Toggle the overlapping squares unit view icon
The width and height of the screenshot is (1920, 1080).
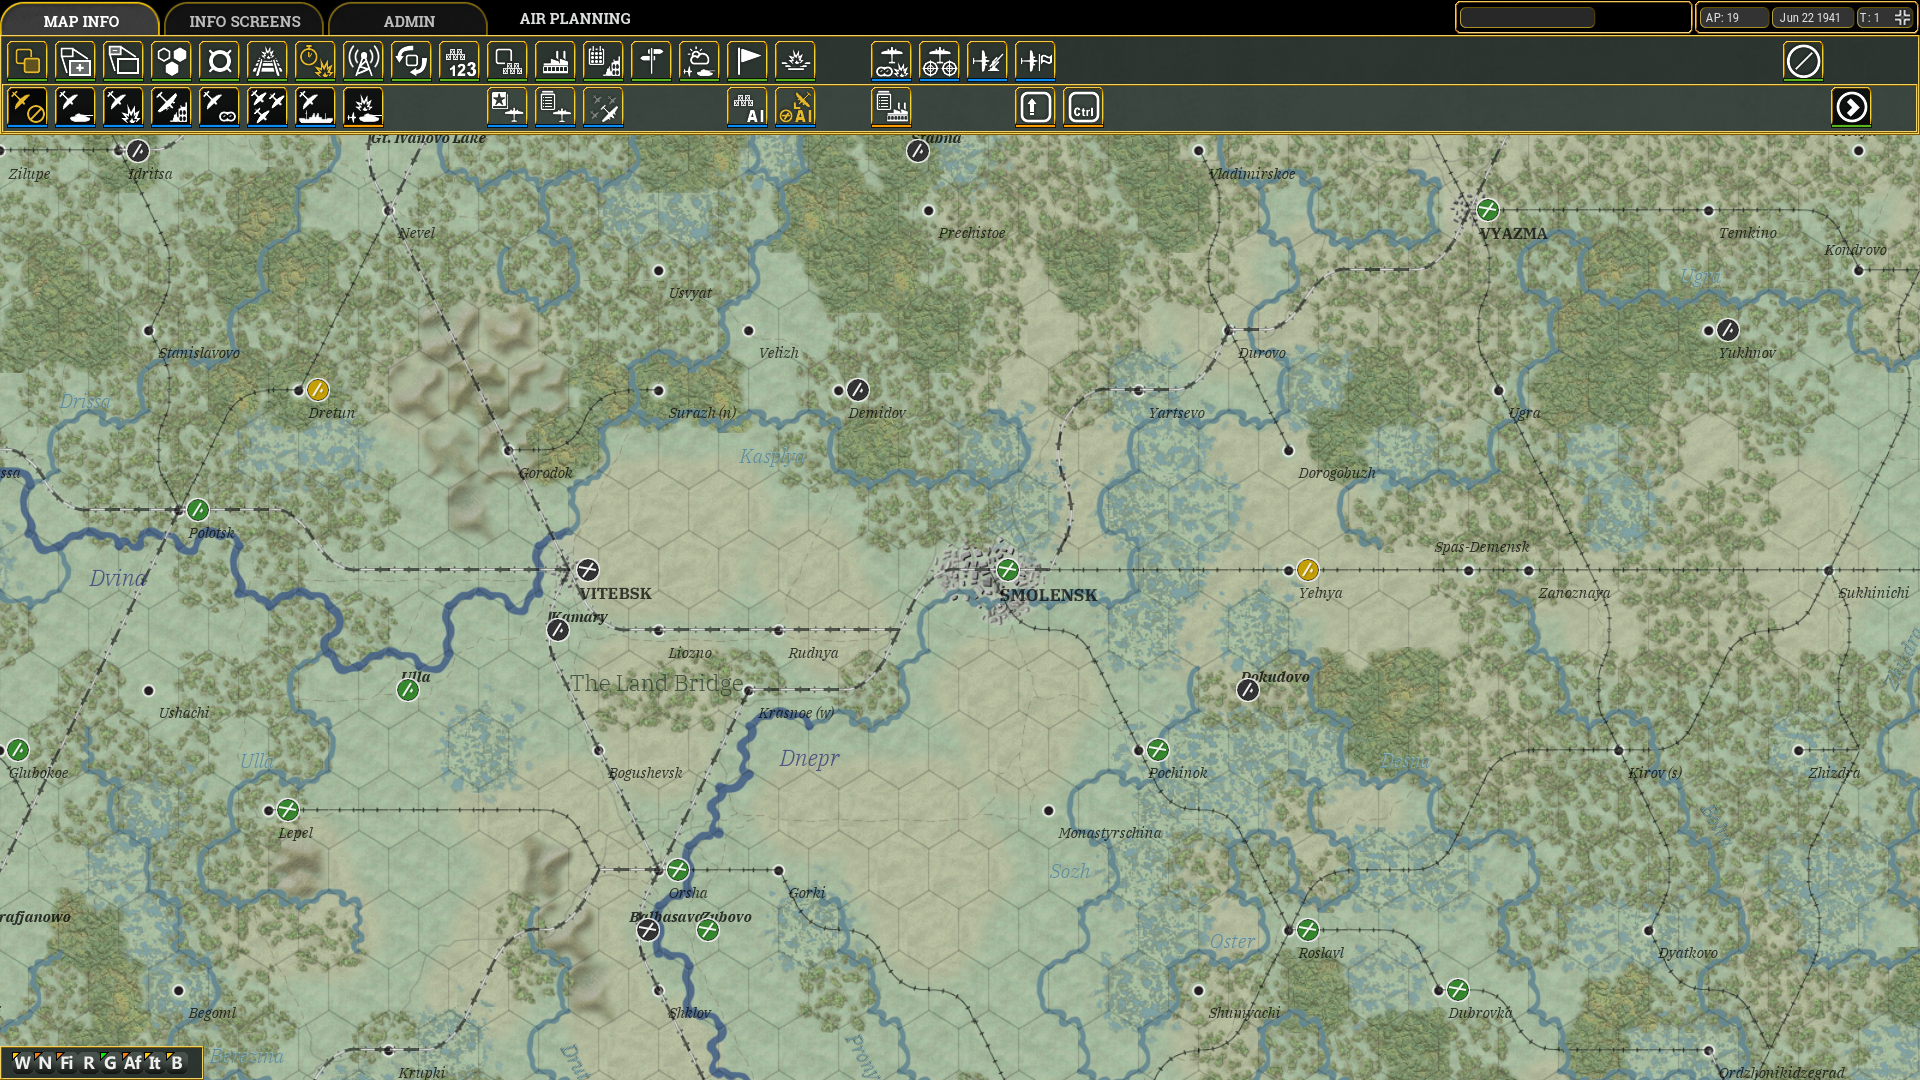click(27, 61)
